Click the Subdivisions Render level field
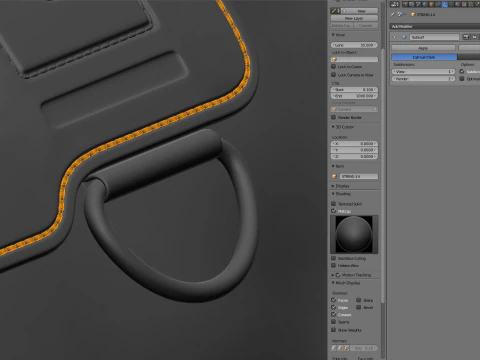This screenshot has width=480, height=360. (423, 79)
